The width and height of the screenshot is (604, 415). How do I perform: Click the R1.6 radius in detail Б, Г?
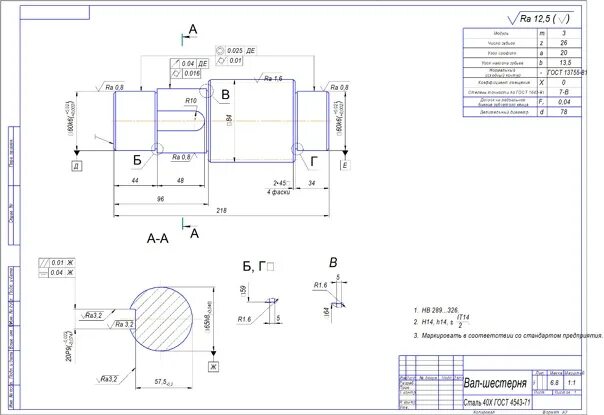(245, 319)
